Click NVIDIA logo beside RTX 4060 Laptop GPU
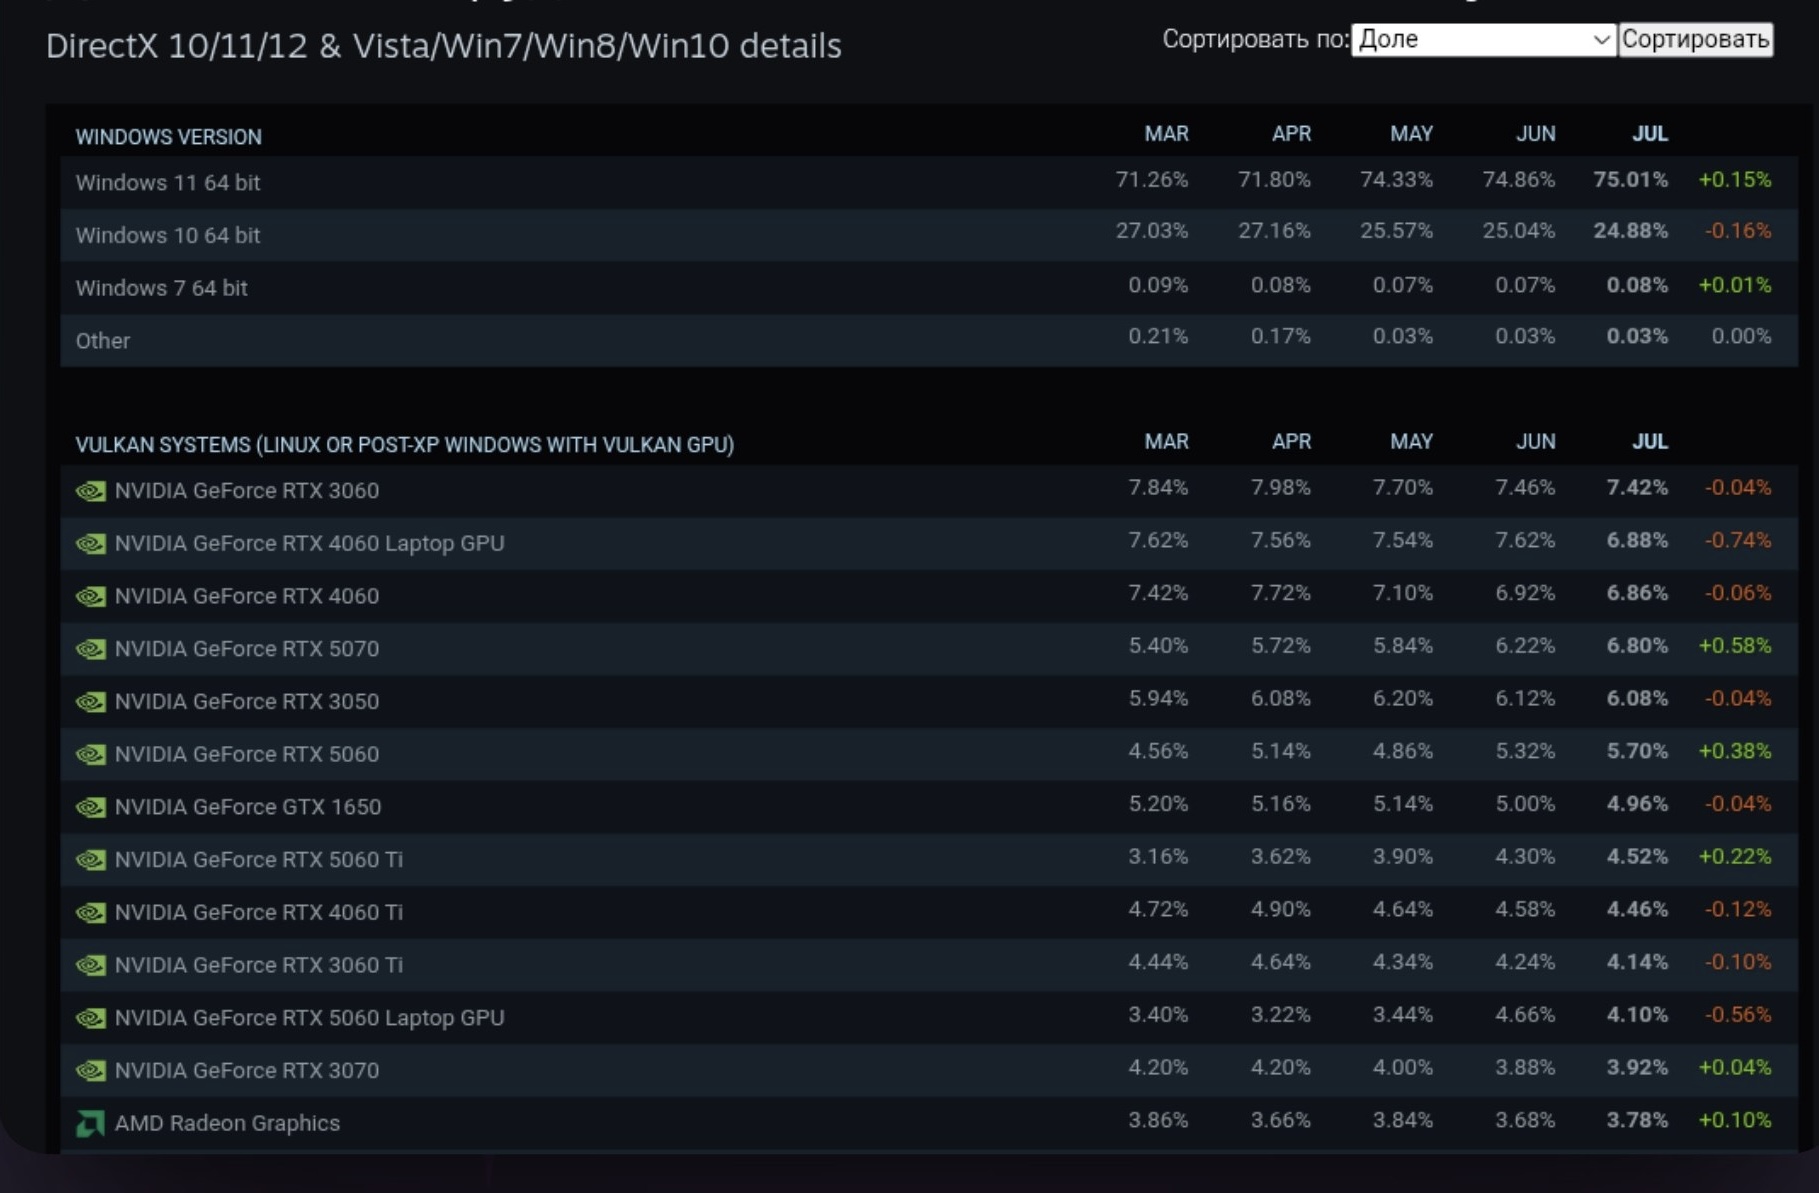Image resolution: width=1819 pixels, height=1193 pixels. tap(91, 544)
